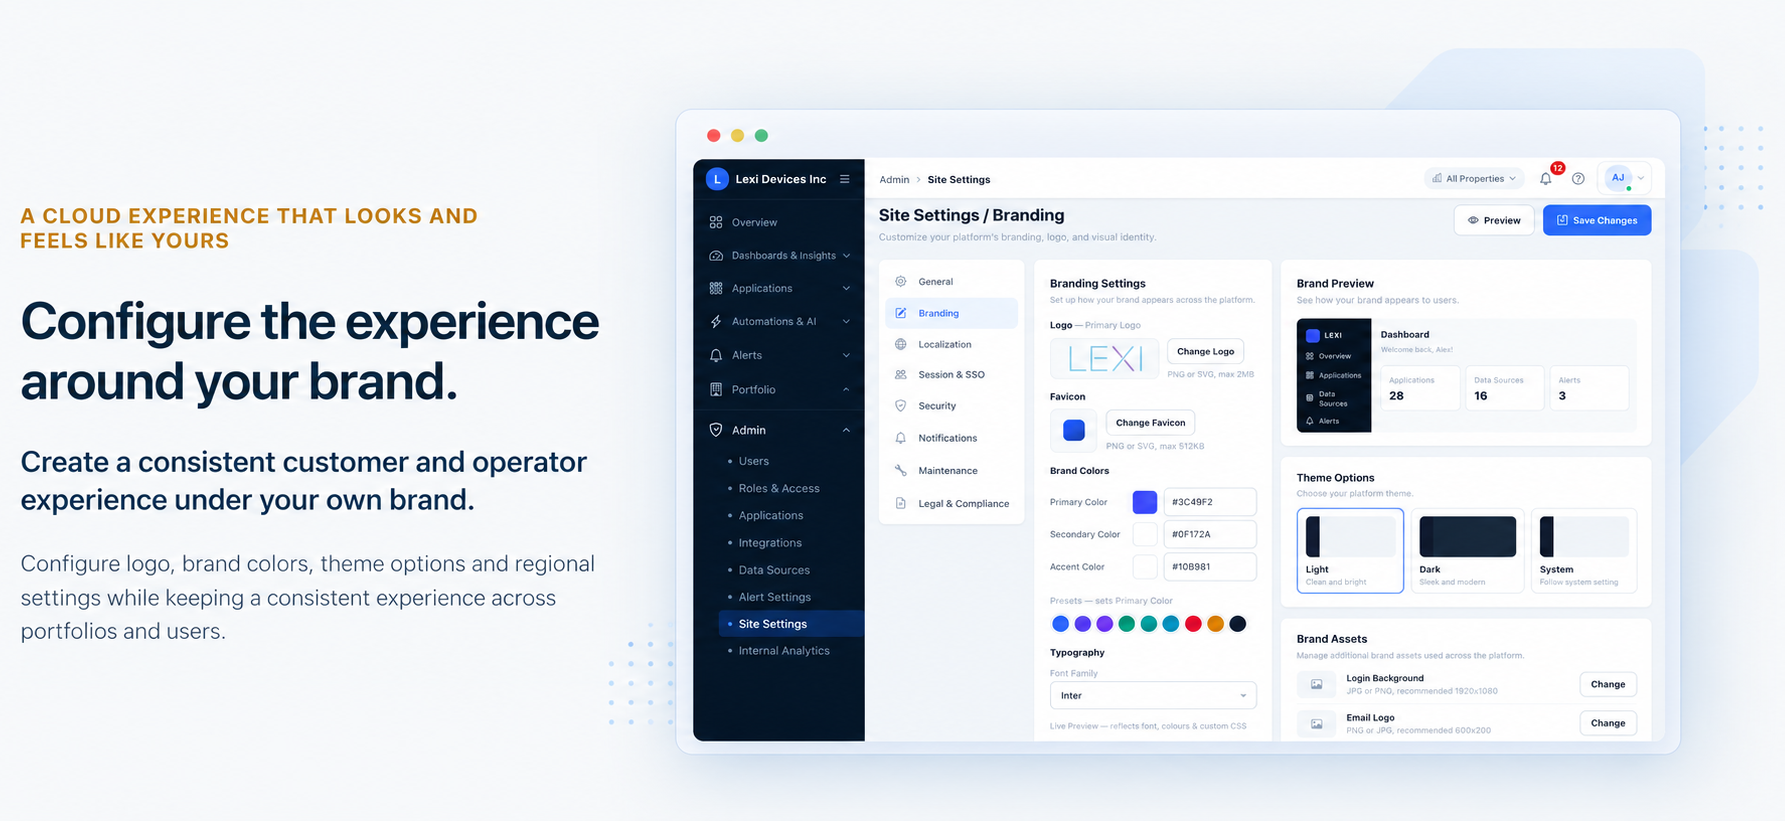Select the orange preset color
The height and width of the screenshot is (821, 1785).
1215,624
